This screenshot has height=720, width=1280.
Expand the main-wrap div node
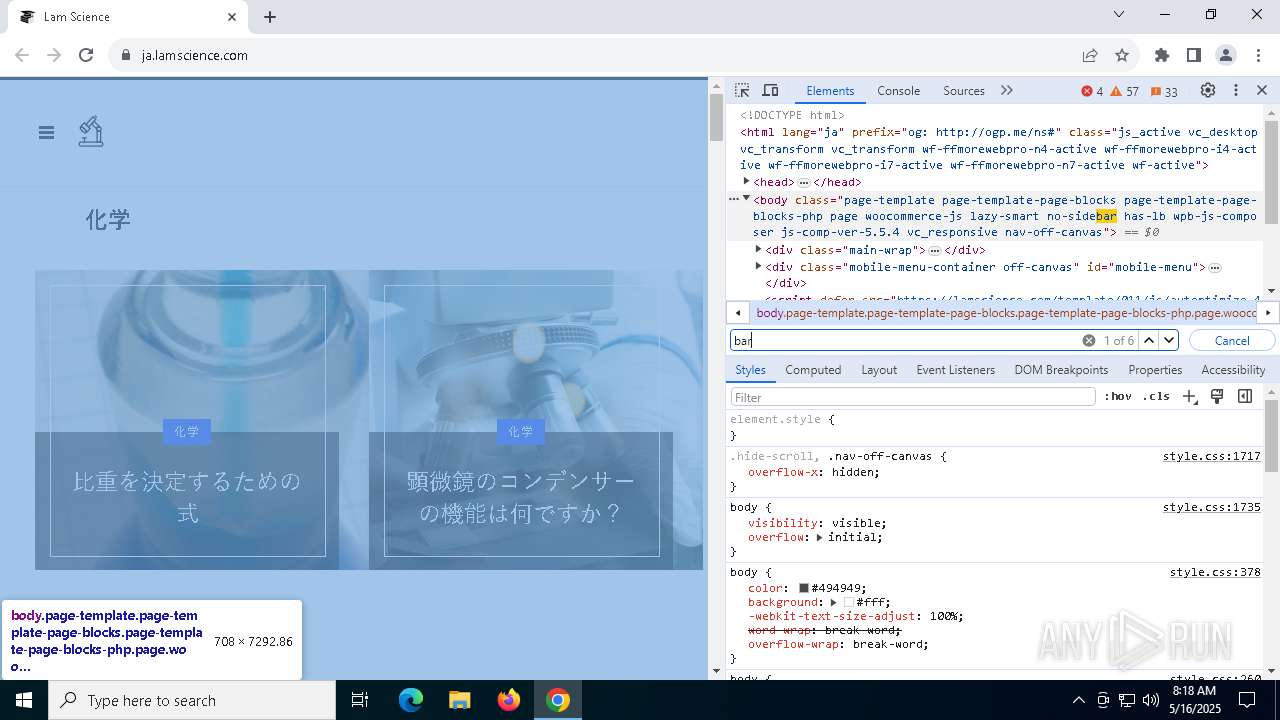coord(758,249)
